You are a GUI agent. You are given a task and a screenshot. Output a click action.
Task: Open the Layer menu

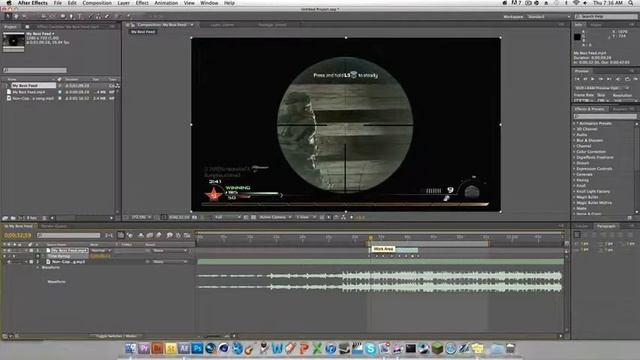click(123, 3)
